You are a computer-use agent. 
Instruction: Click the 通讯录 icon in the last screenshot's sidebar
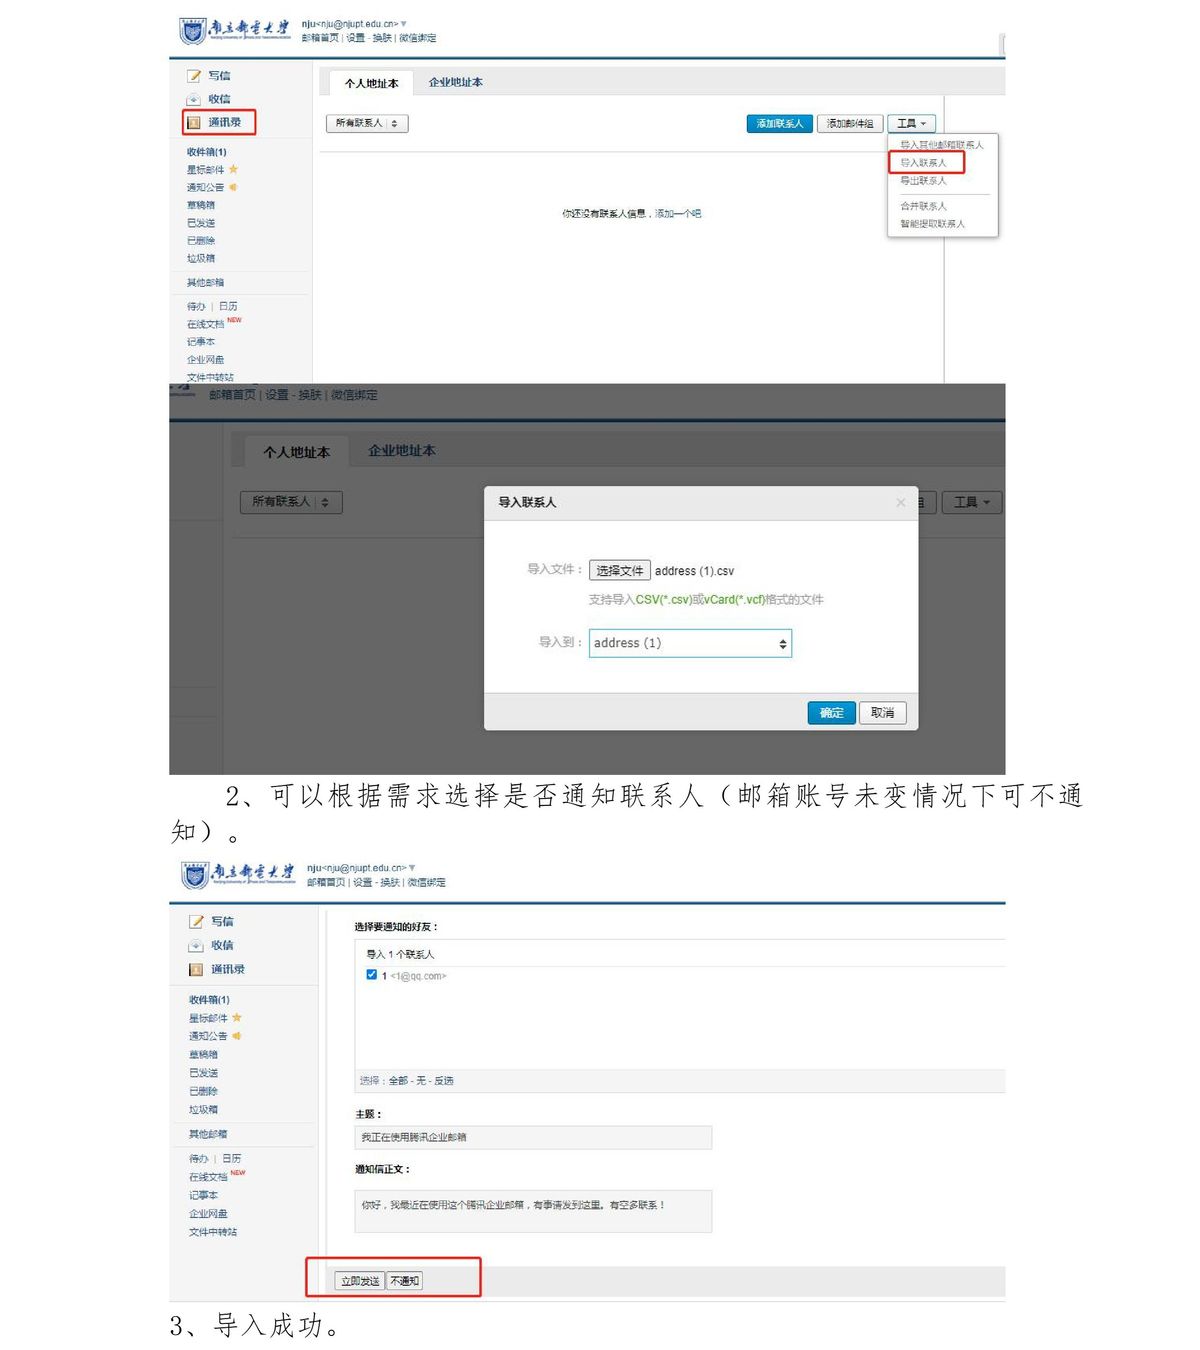tap(196, 969)
